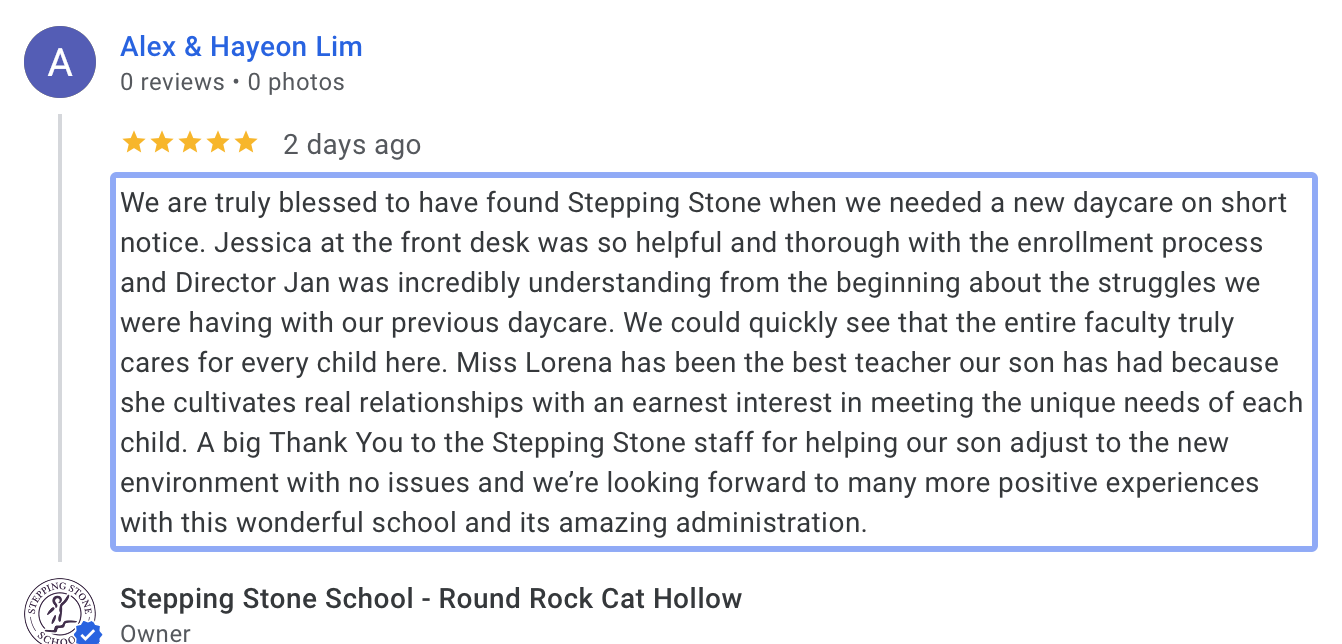This screenshot has width=1342, height=644.
Task: Click the blue verified badge on the logo
Action: coord(89,634)
